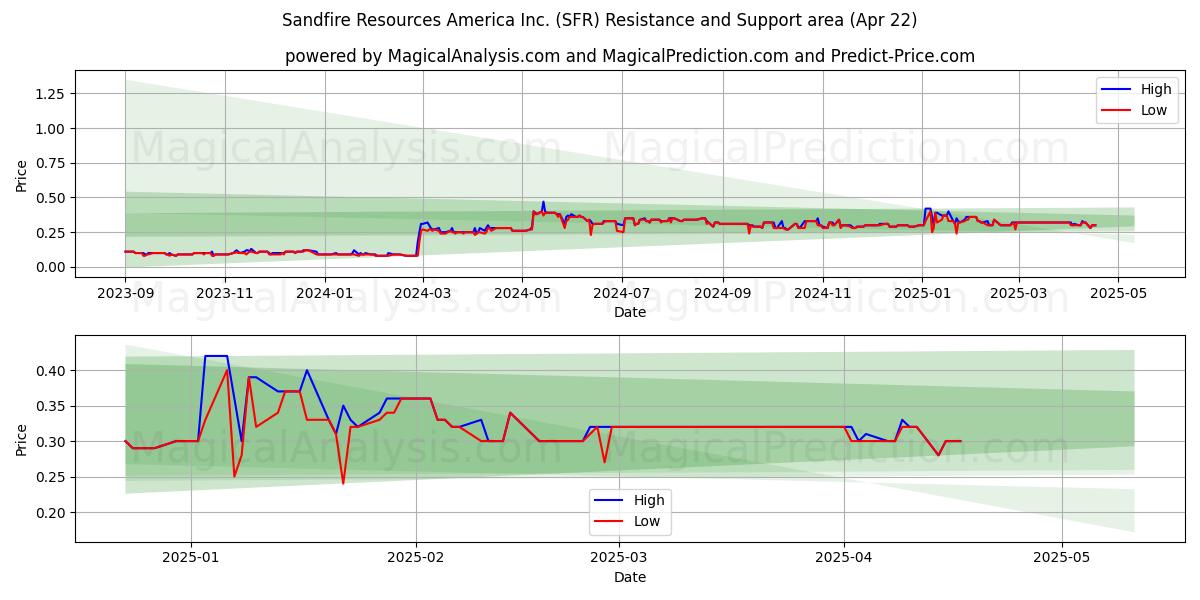Click the '2025-01' tick of the upper chart
This screenshot has height=600, width=1200.
[923, 294]
